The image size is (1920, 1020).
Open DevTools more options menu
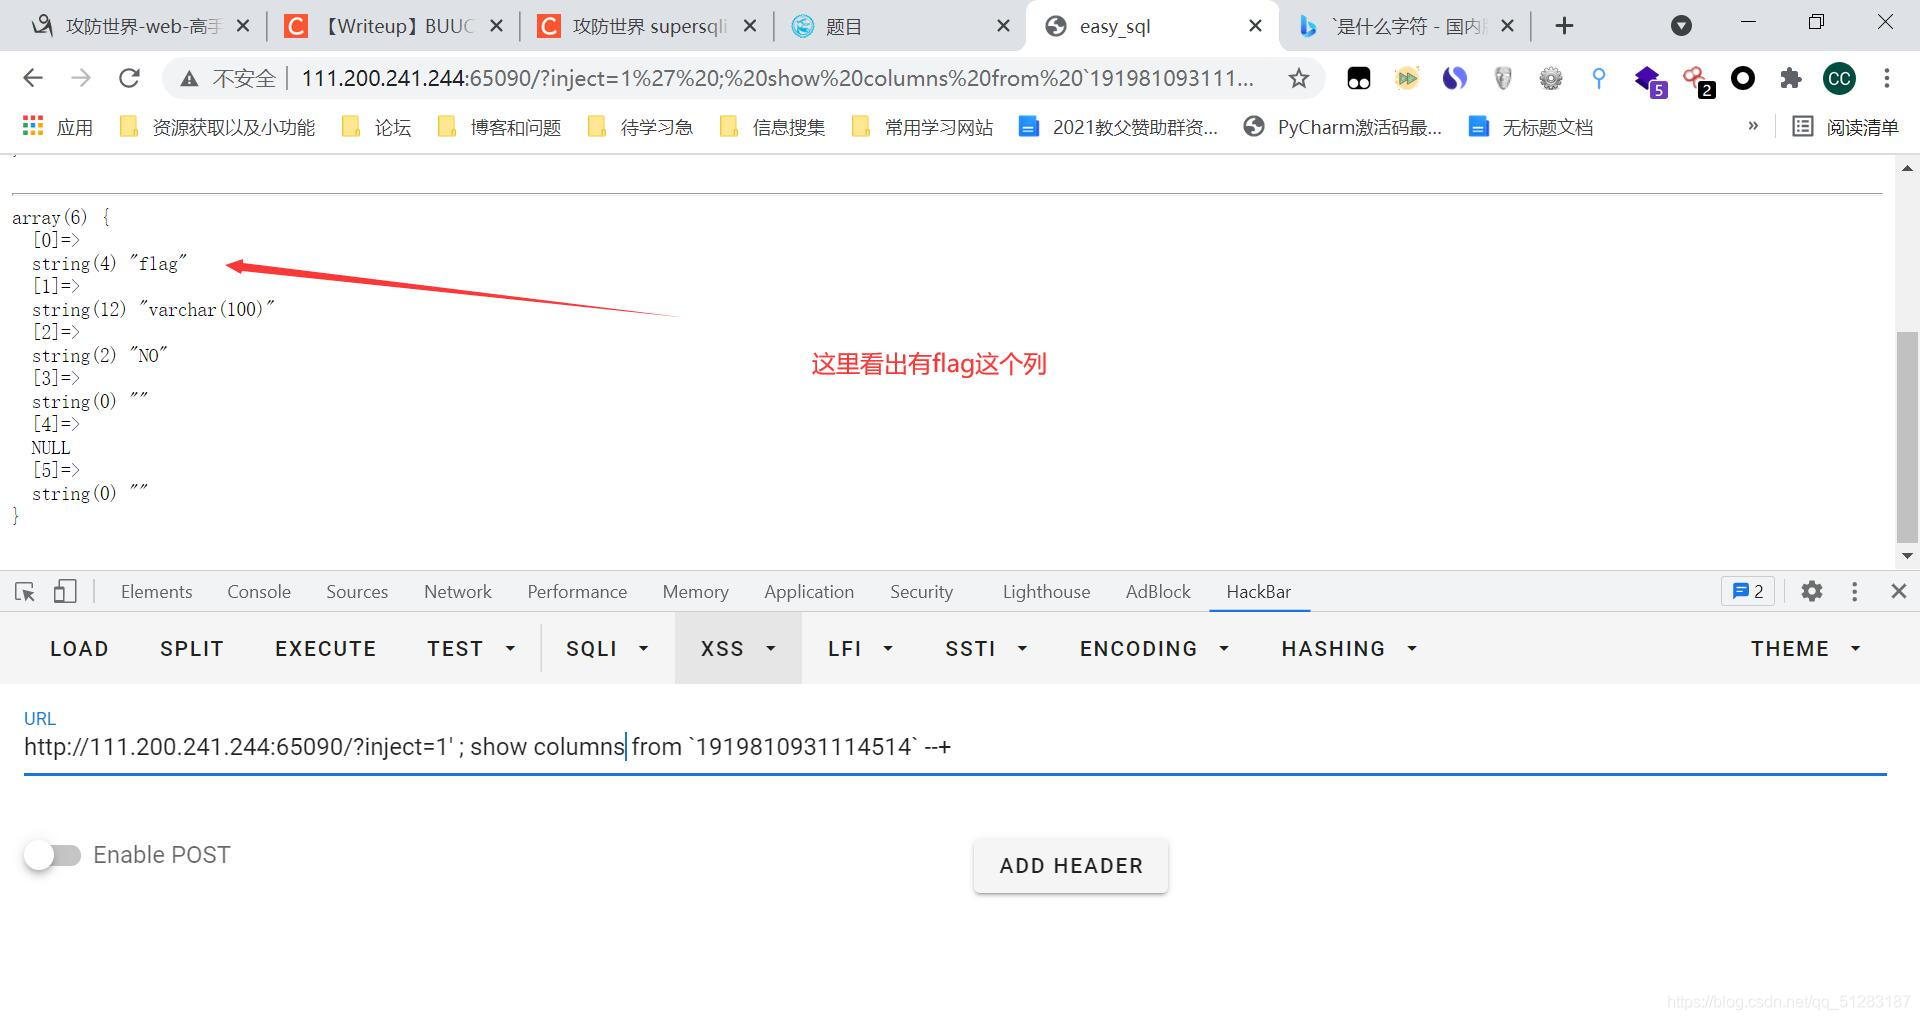1854,591
